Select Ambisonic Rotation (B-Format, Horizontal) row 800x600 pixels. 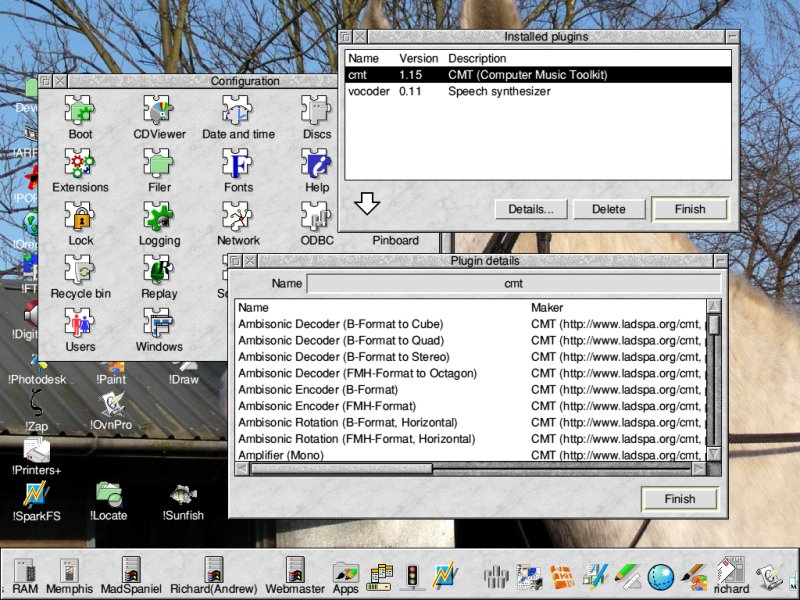[470, 422]
